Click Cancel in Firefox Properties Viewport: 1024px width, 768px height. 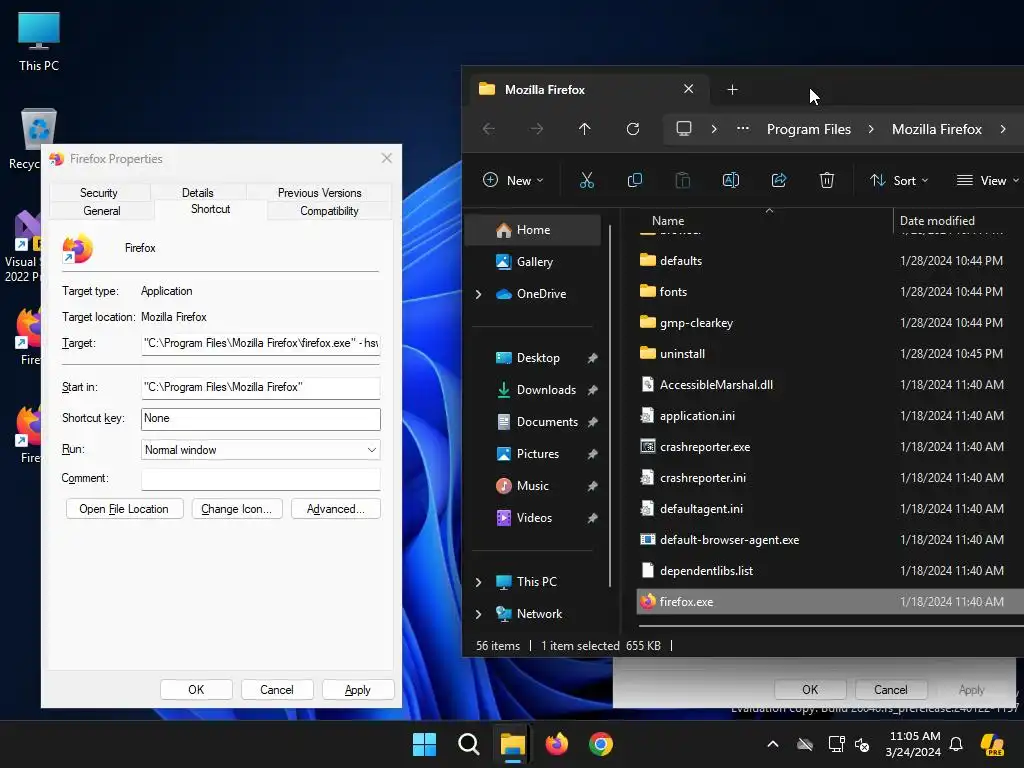[277, 690]
